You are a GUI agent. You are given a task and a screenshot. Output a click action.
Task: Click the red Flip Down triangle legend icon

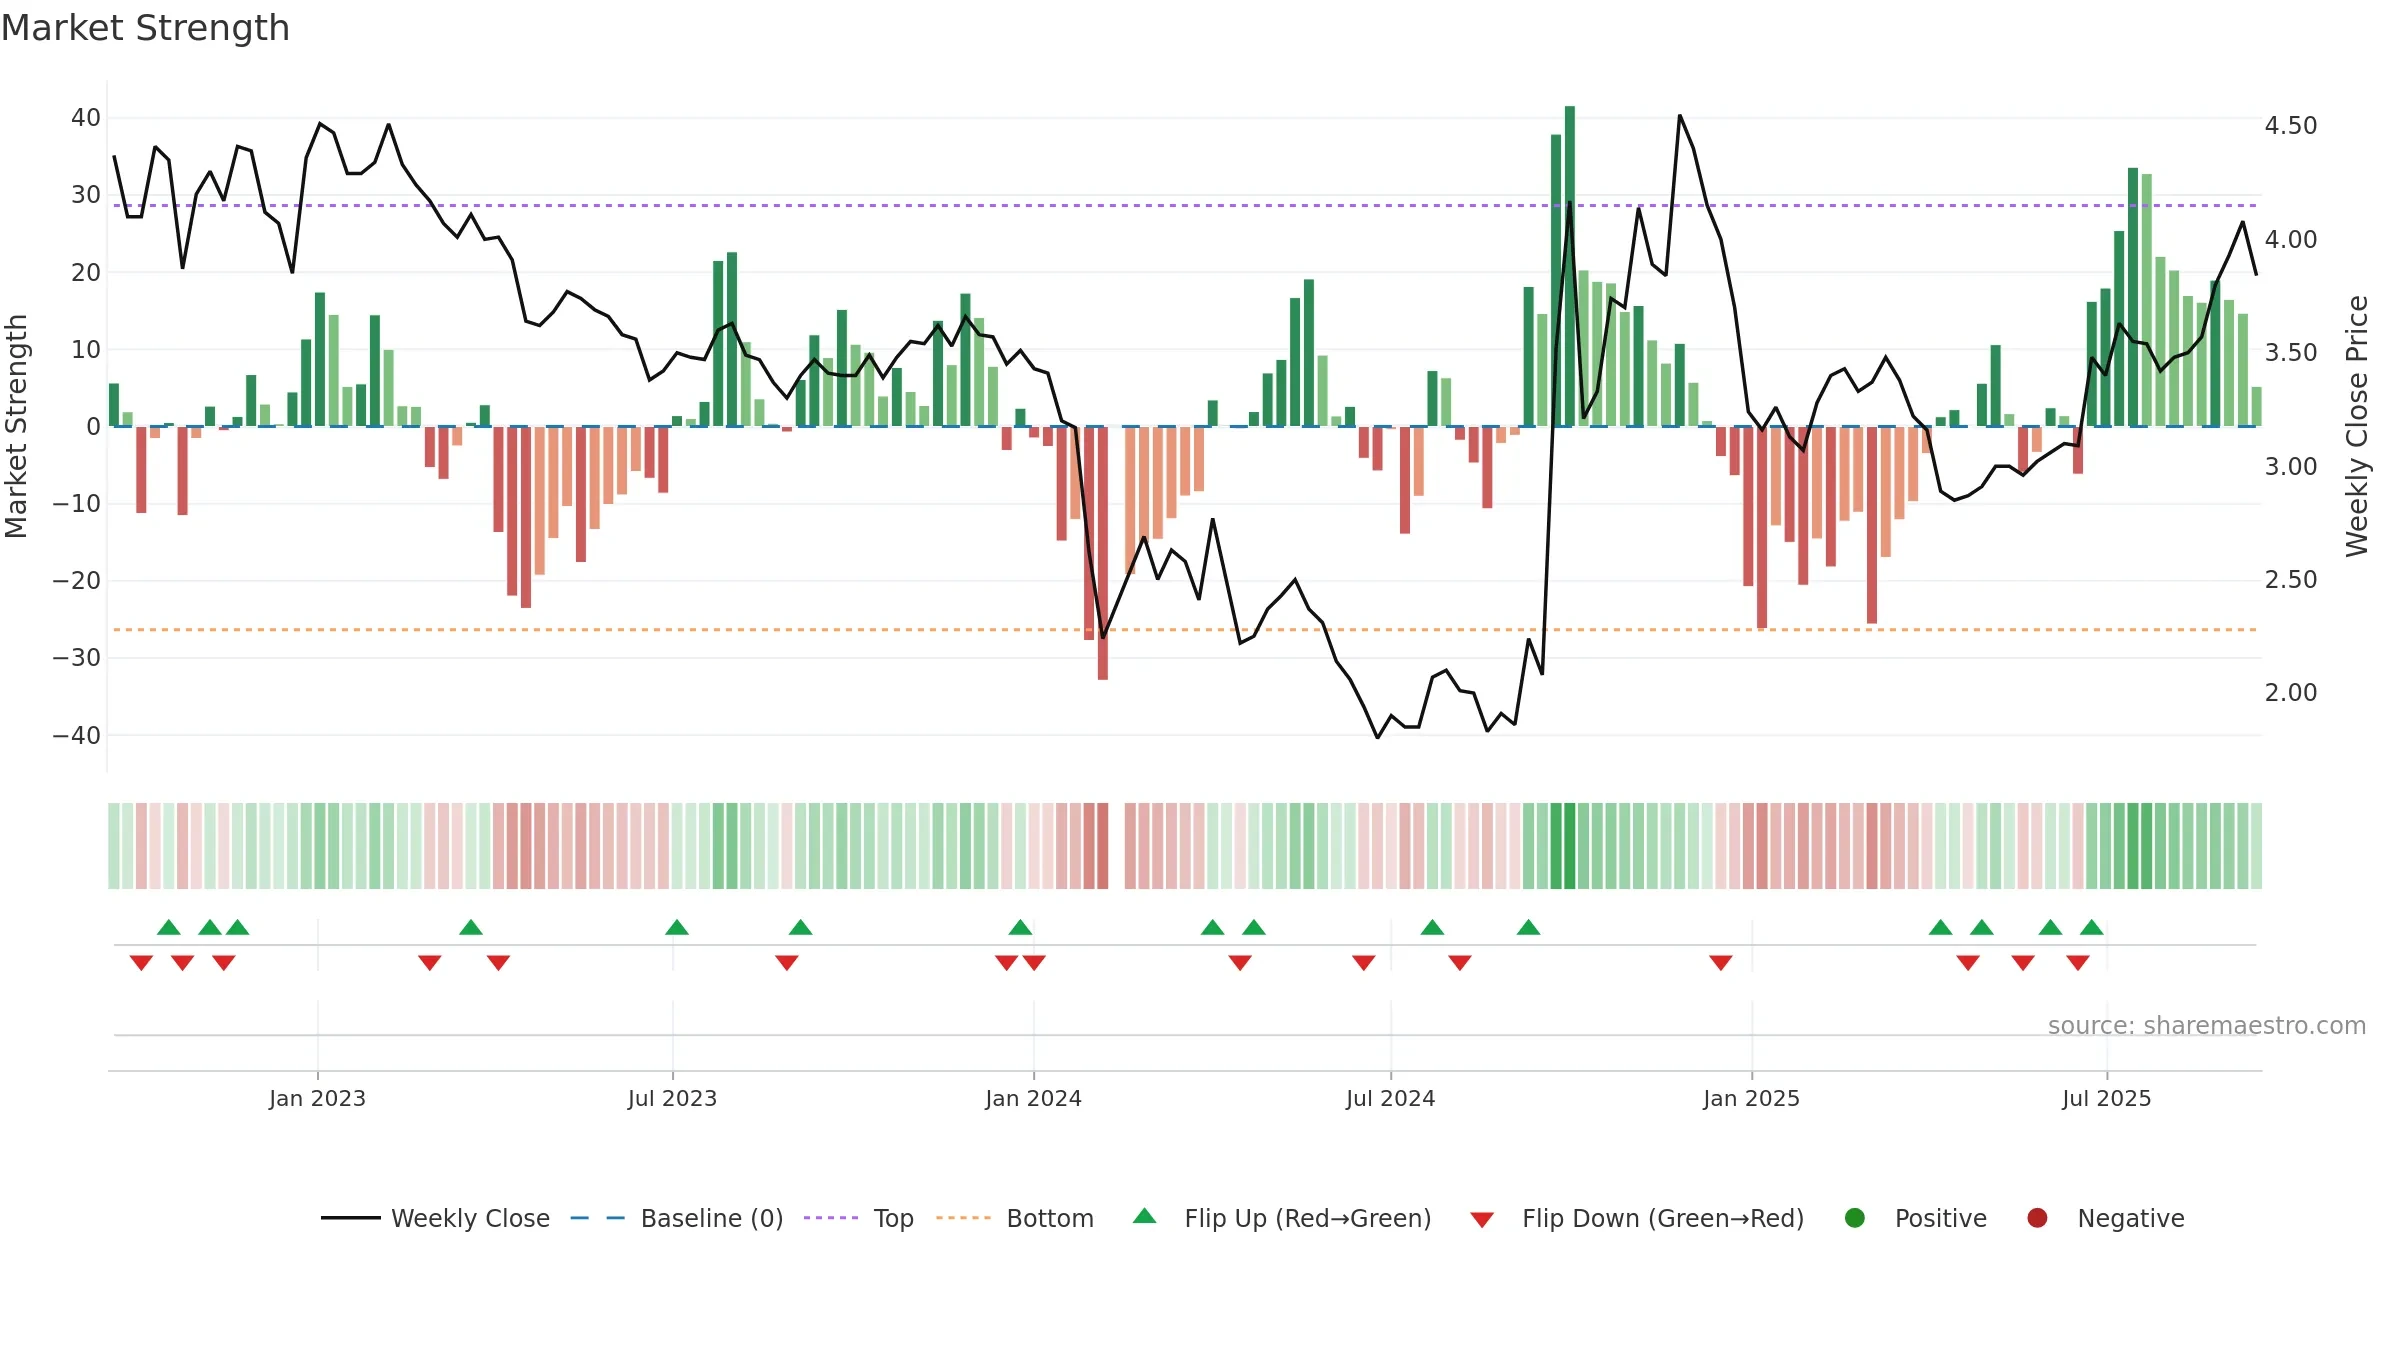1482,1220
